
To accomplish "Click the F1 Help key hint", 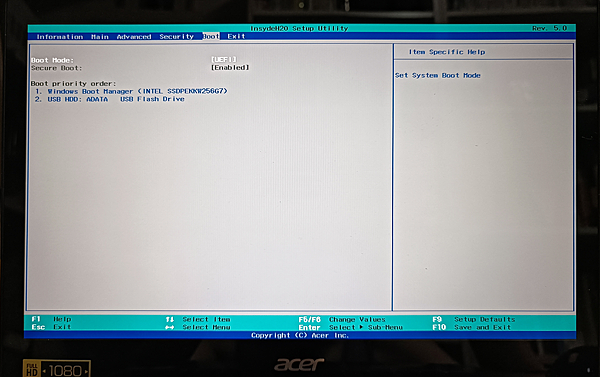I will tap(52, 319).
